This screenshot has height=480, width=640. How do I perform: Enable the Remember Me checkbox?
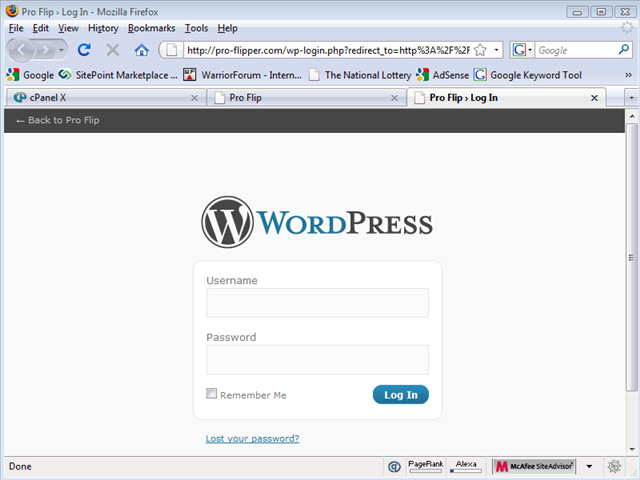pos(211,393)
